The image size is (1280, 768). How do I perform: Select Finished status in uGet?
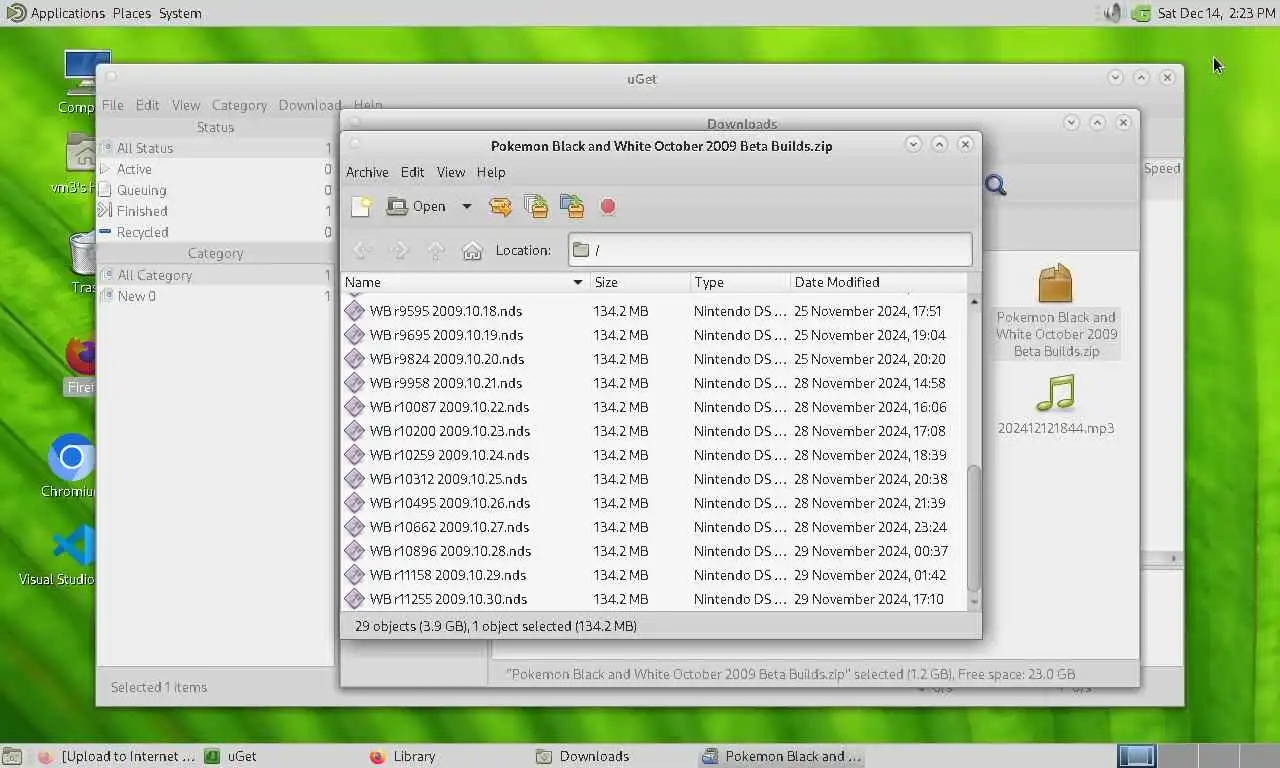pyautogui.click(x=215, y=211)
